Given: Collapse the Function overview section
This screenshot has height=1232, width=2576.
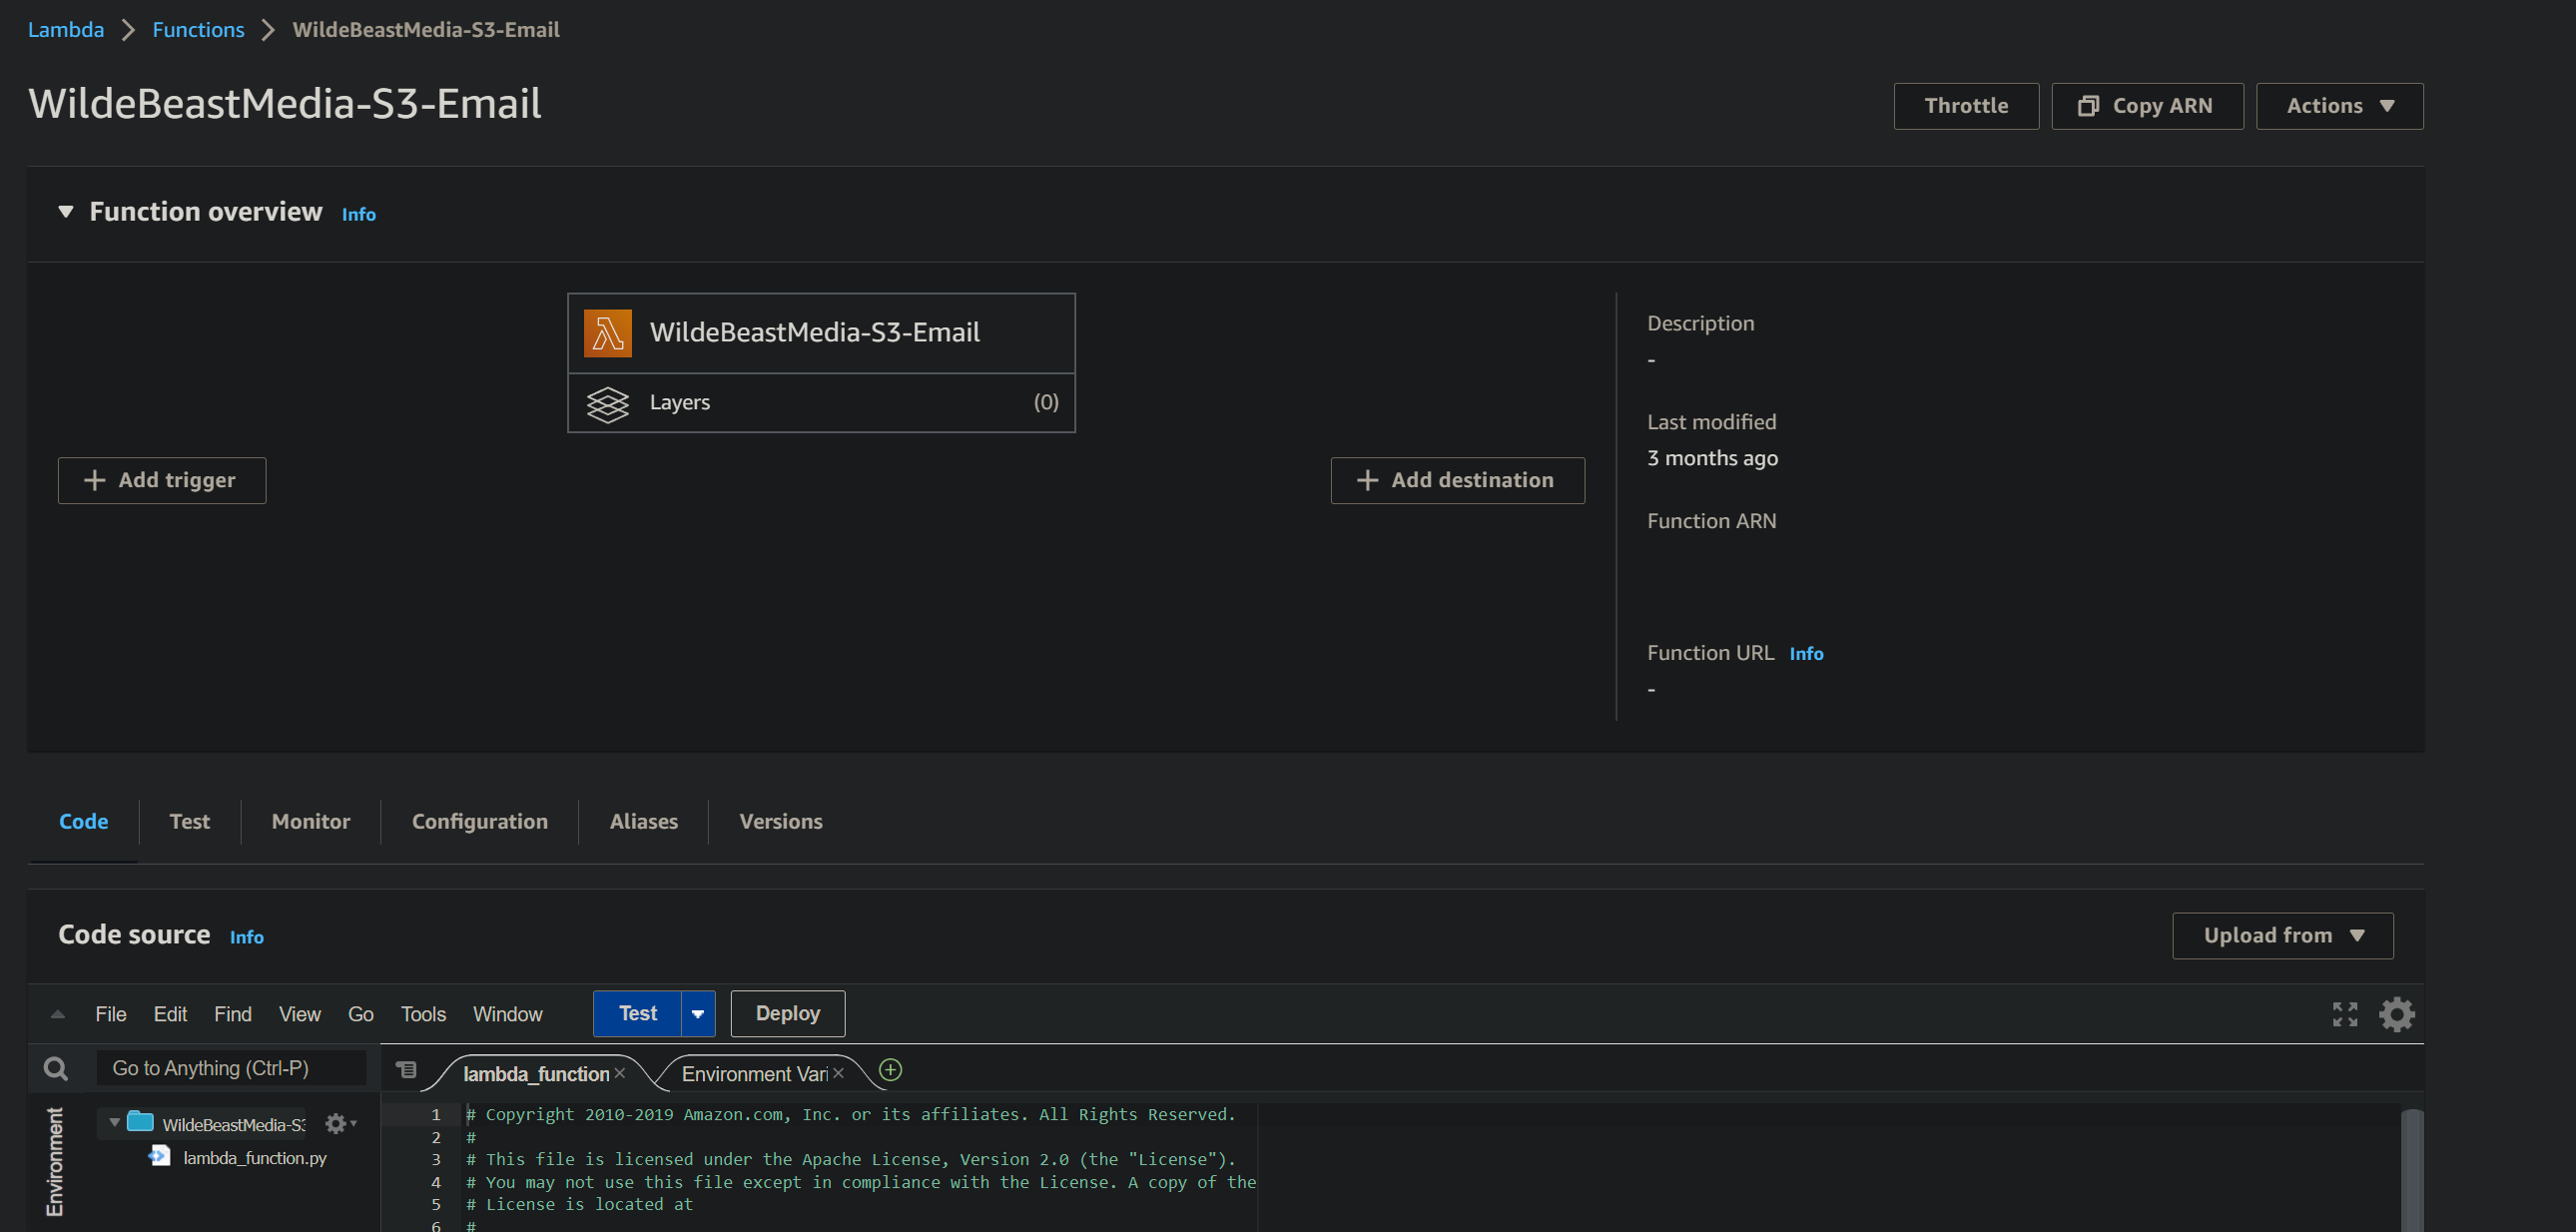Looking at the screenshot, I should pyautogui.click(x=66, y=212).
